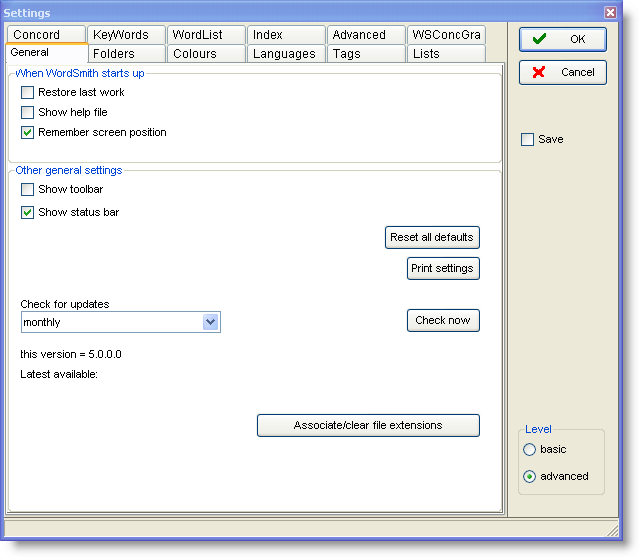Click the 'Latest available:' label
639x557 pixels.
(59, 374)
